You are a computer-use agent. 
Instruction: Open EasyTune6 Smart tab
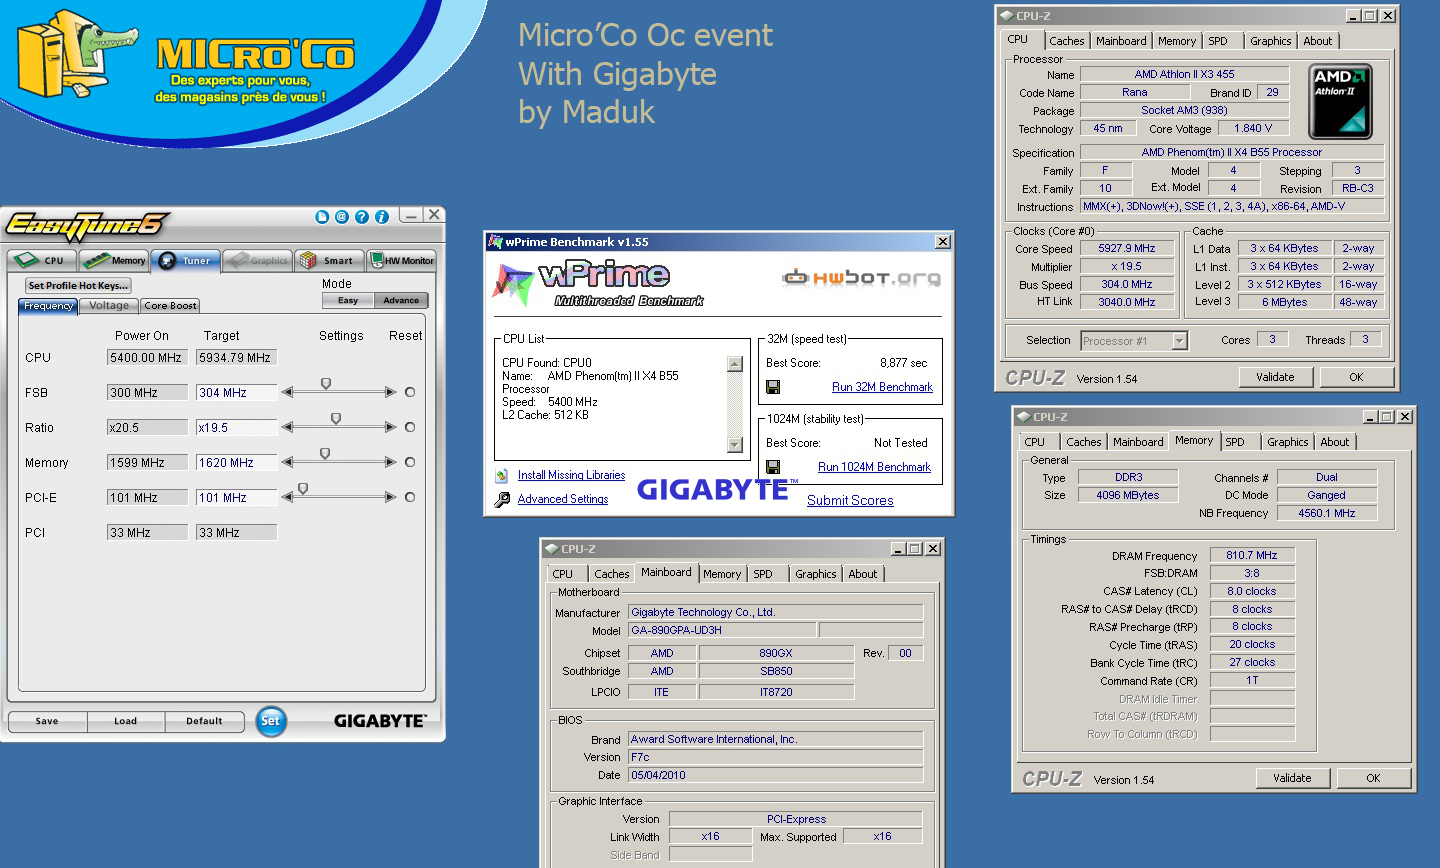pos(329,260)
